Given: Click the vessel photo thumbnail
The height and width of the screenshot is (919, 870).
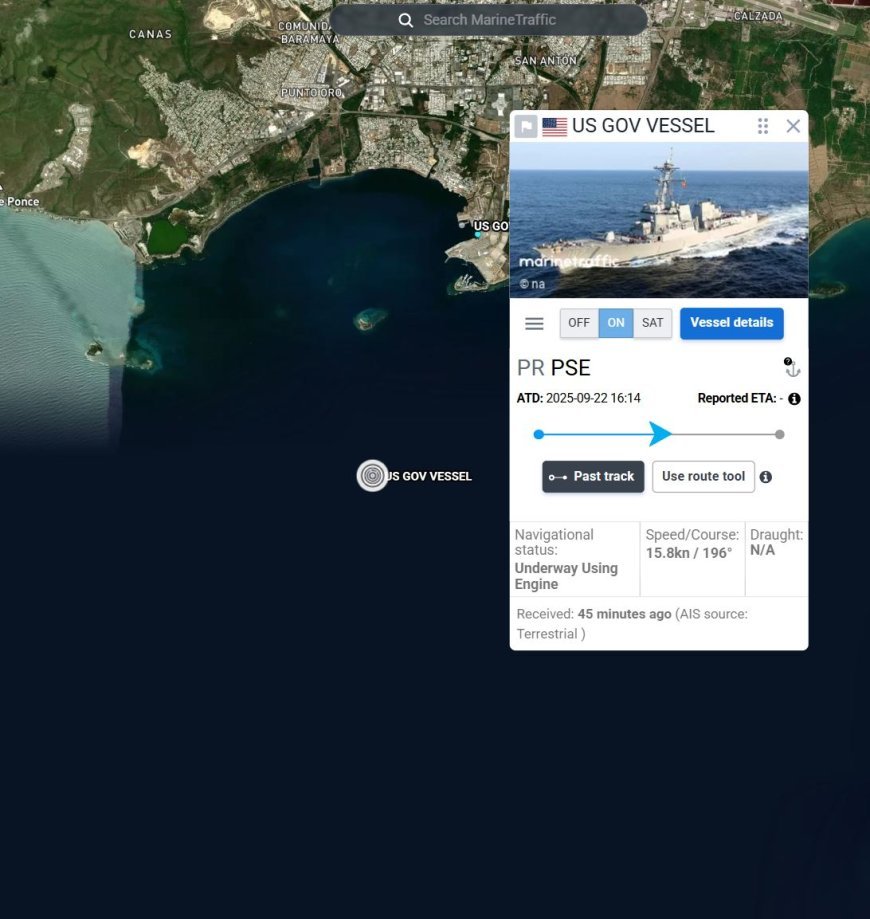Looking at the screenshot, I should coord(659,220).
